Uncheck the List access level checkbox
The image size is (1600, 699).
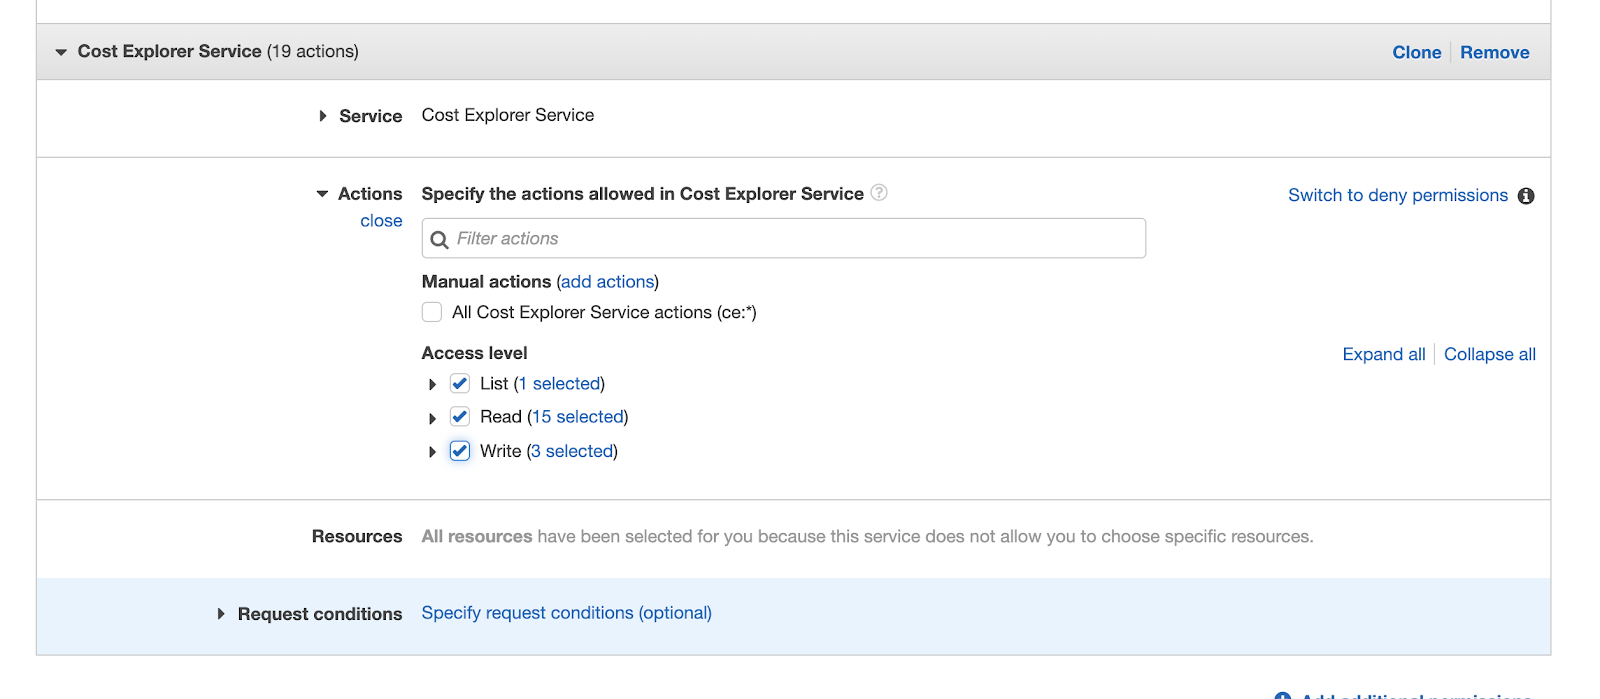(460, 383)
